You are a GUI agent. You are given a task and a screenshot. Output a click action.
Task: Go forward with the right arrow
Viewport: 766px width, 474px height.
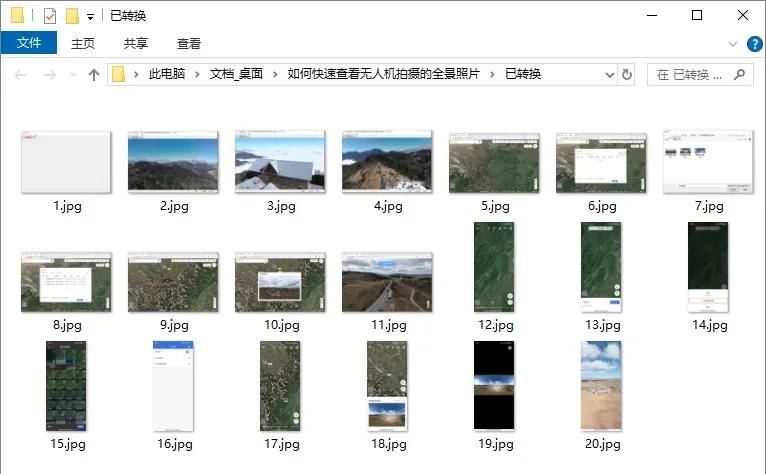pos(49,75)
